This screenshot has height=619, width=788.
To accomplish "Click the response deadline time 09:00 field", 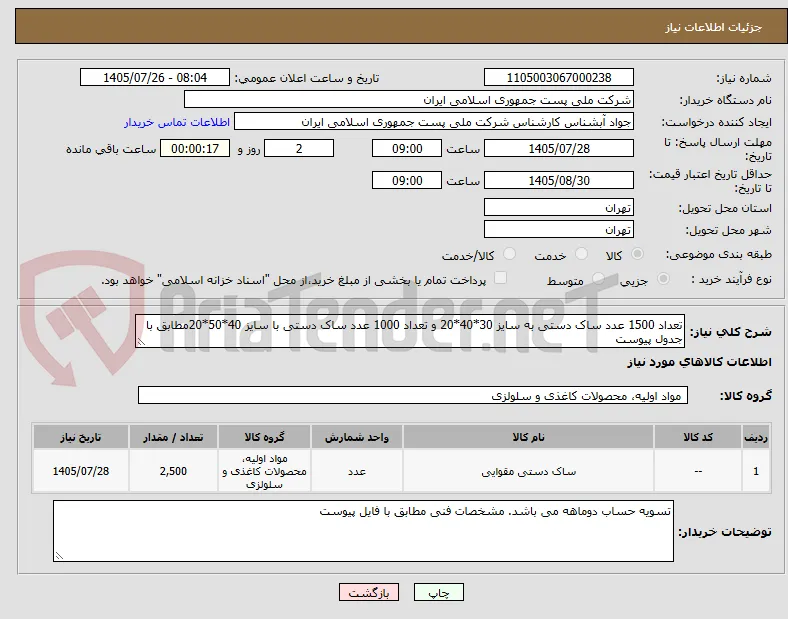I will [x=407, y=149].
